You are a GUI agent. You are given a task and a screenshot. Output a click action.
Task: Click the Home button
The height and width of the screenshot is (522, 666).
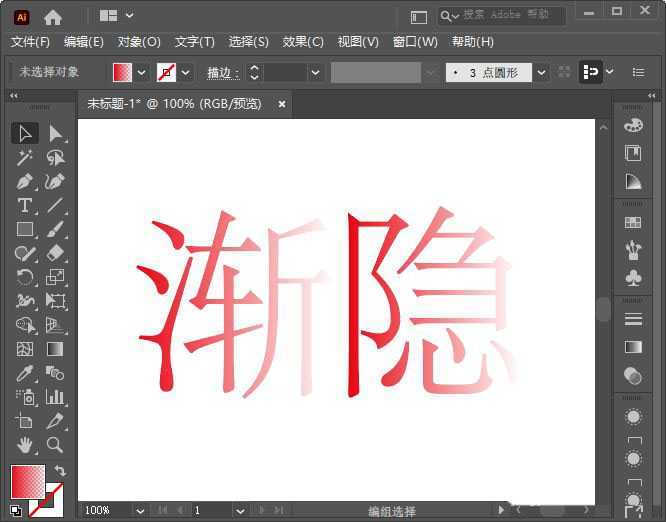pyautogui.click(x=52, y=16)
